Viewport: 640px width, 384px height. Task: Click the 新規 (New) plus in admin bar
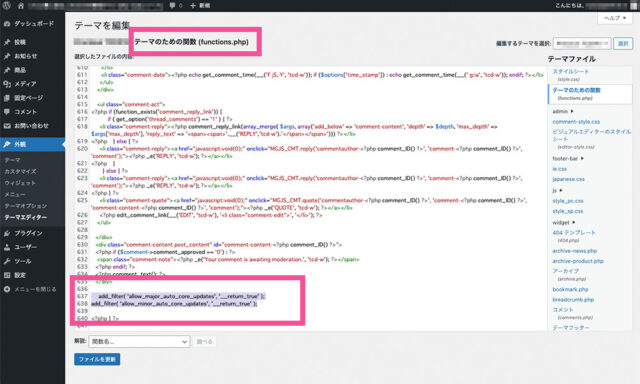click(200, 6)
